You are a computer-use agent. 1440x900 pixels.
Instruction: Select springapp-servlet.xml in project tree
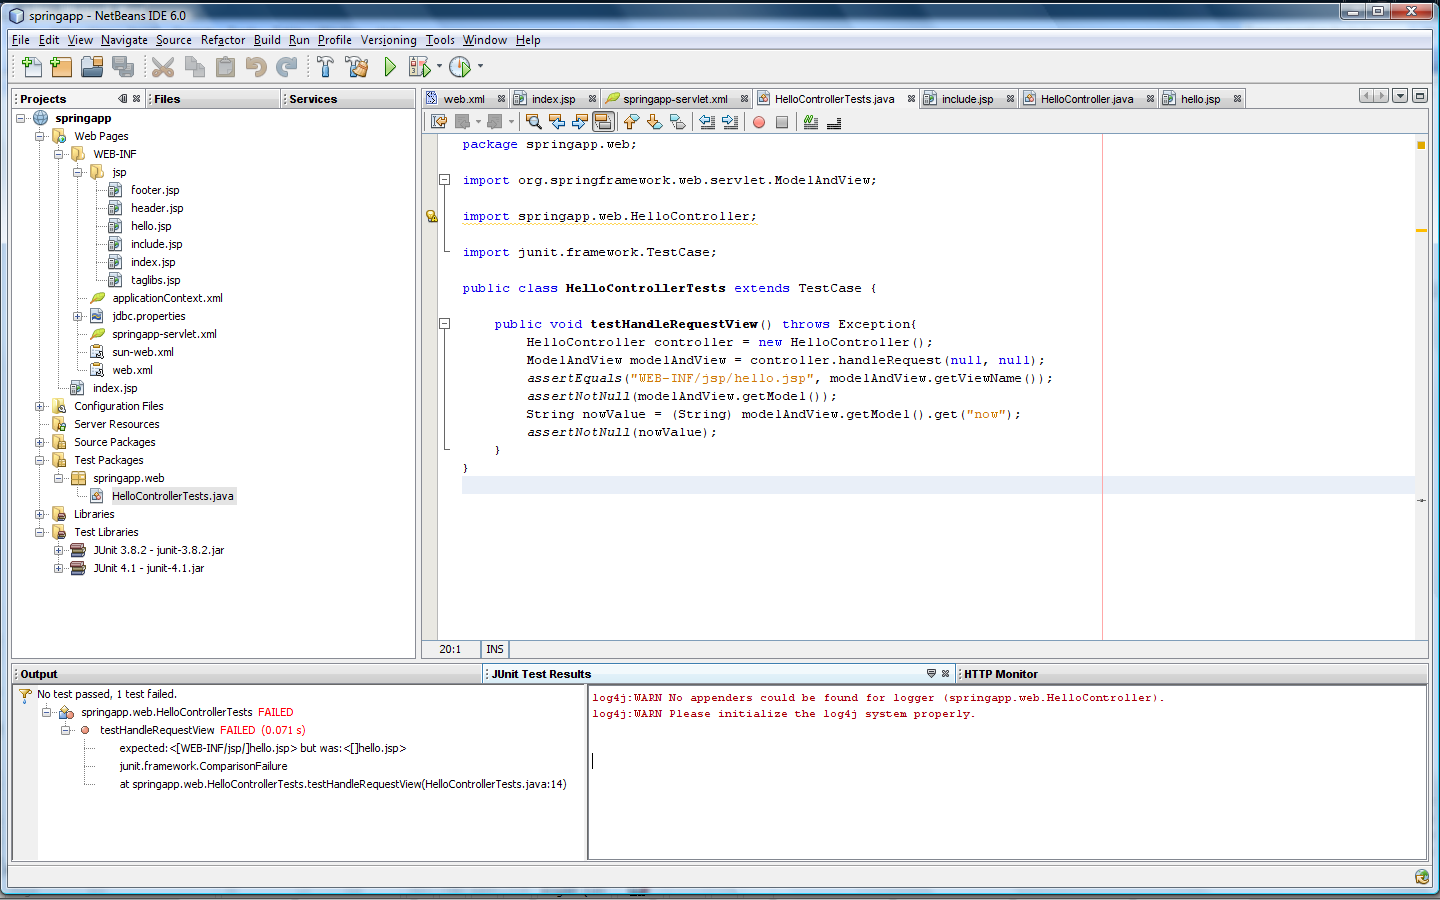coord(164,334)
